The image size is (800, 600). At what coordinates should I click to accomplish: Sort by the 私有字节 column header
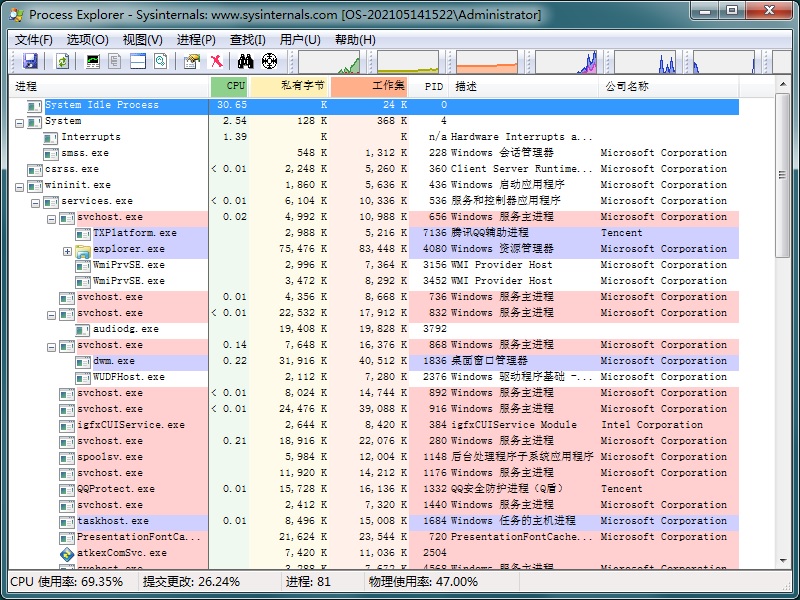coord(289,86)
